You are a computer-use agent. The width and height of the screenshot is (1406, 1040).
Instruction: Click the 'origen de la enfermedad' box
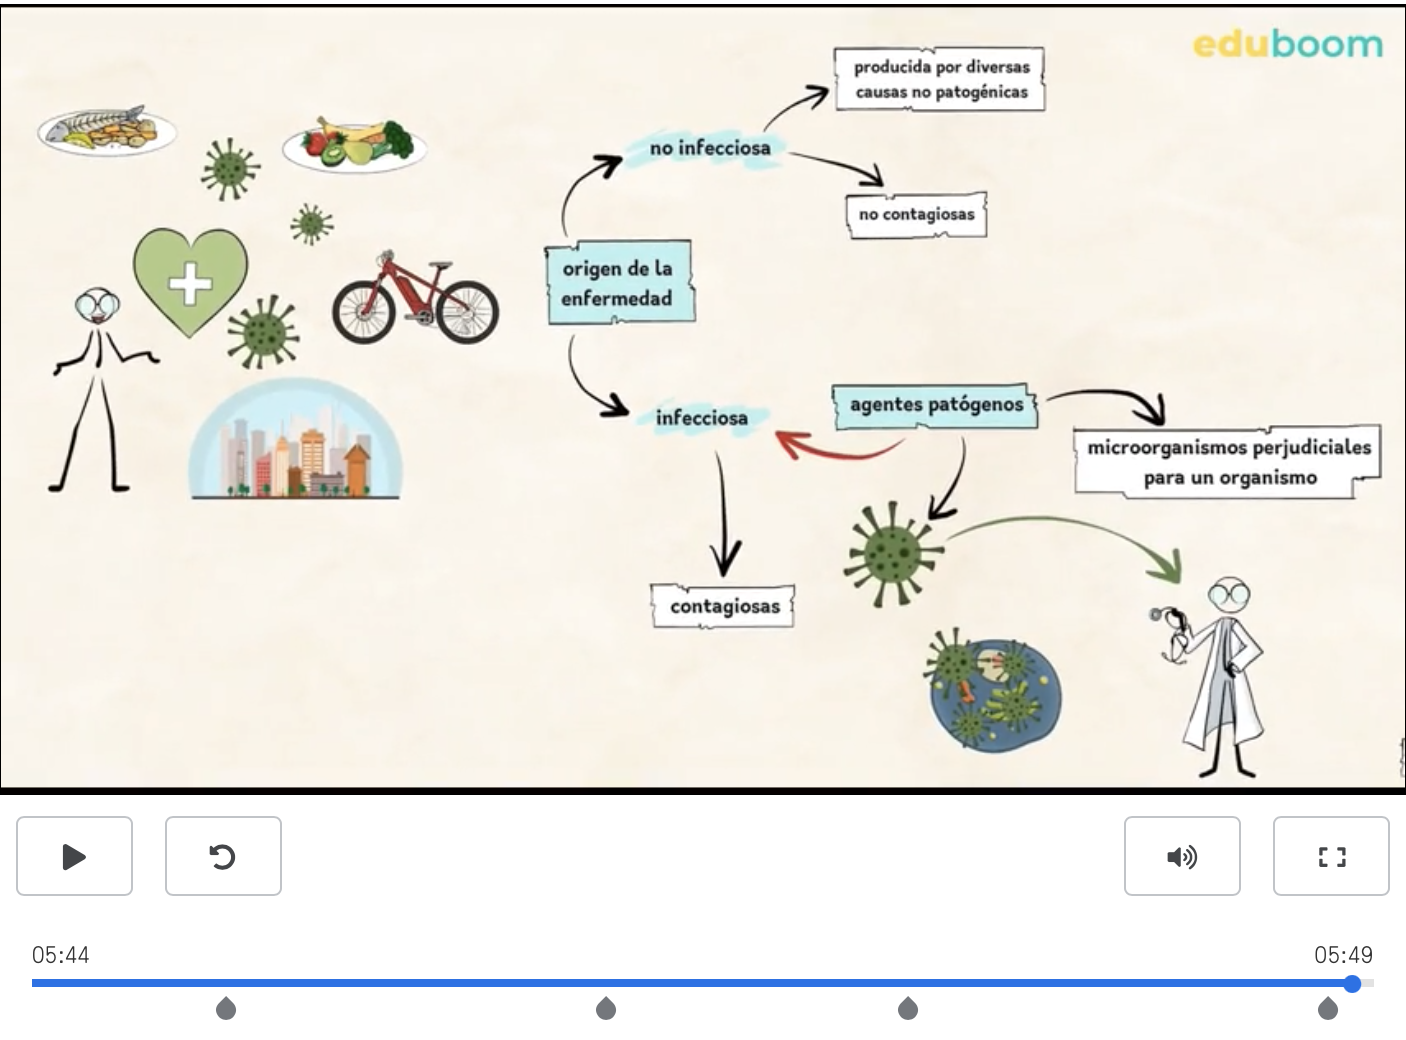(x=620, y=283)
